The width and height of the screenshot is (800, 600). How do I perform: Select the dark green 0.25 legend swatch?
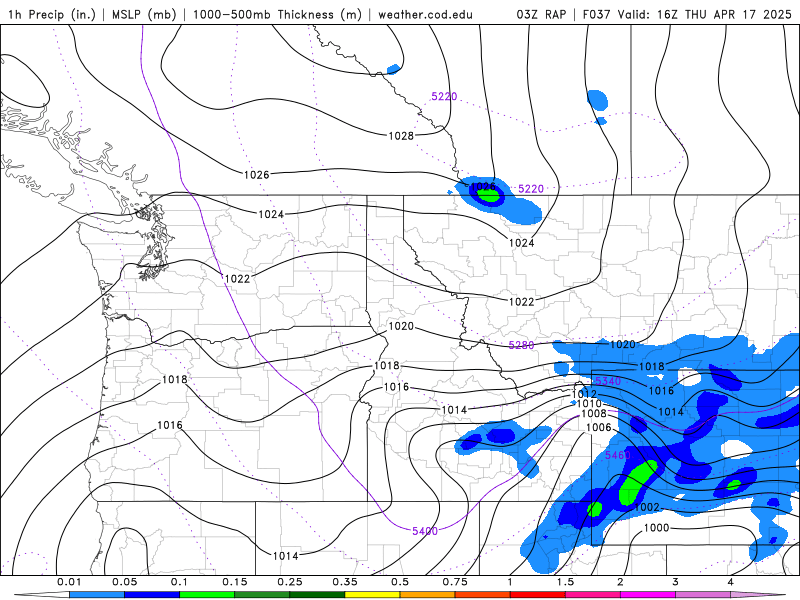317,595
